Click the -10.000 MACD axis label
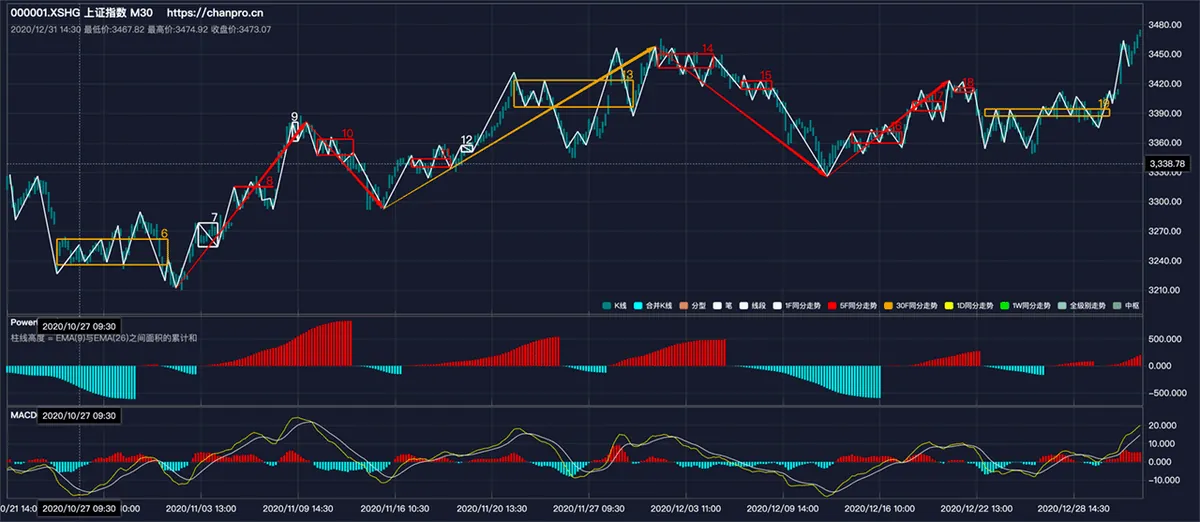 pos(1166,479)
